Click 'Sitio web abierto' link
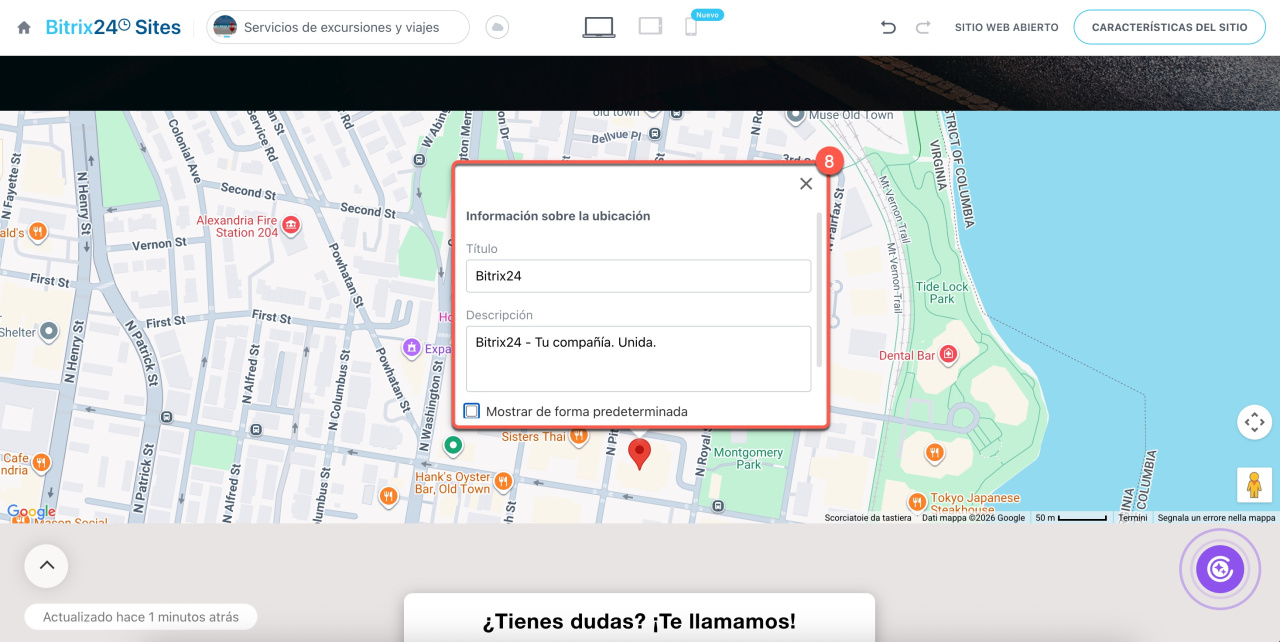The image size is (1280, 642). coord(1006,28)
